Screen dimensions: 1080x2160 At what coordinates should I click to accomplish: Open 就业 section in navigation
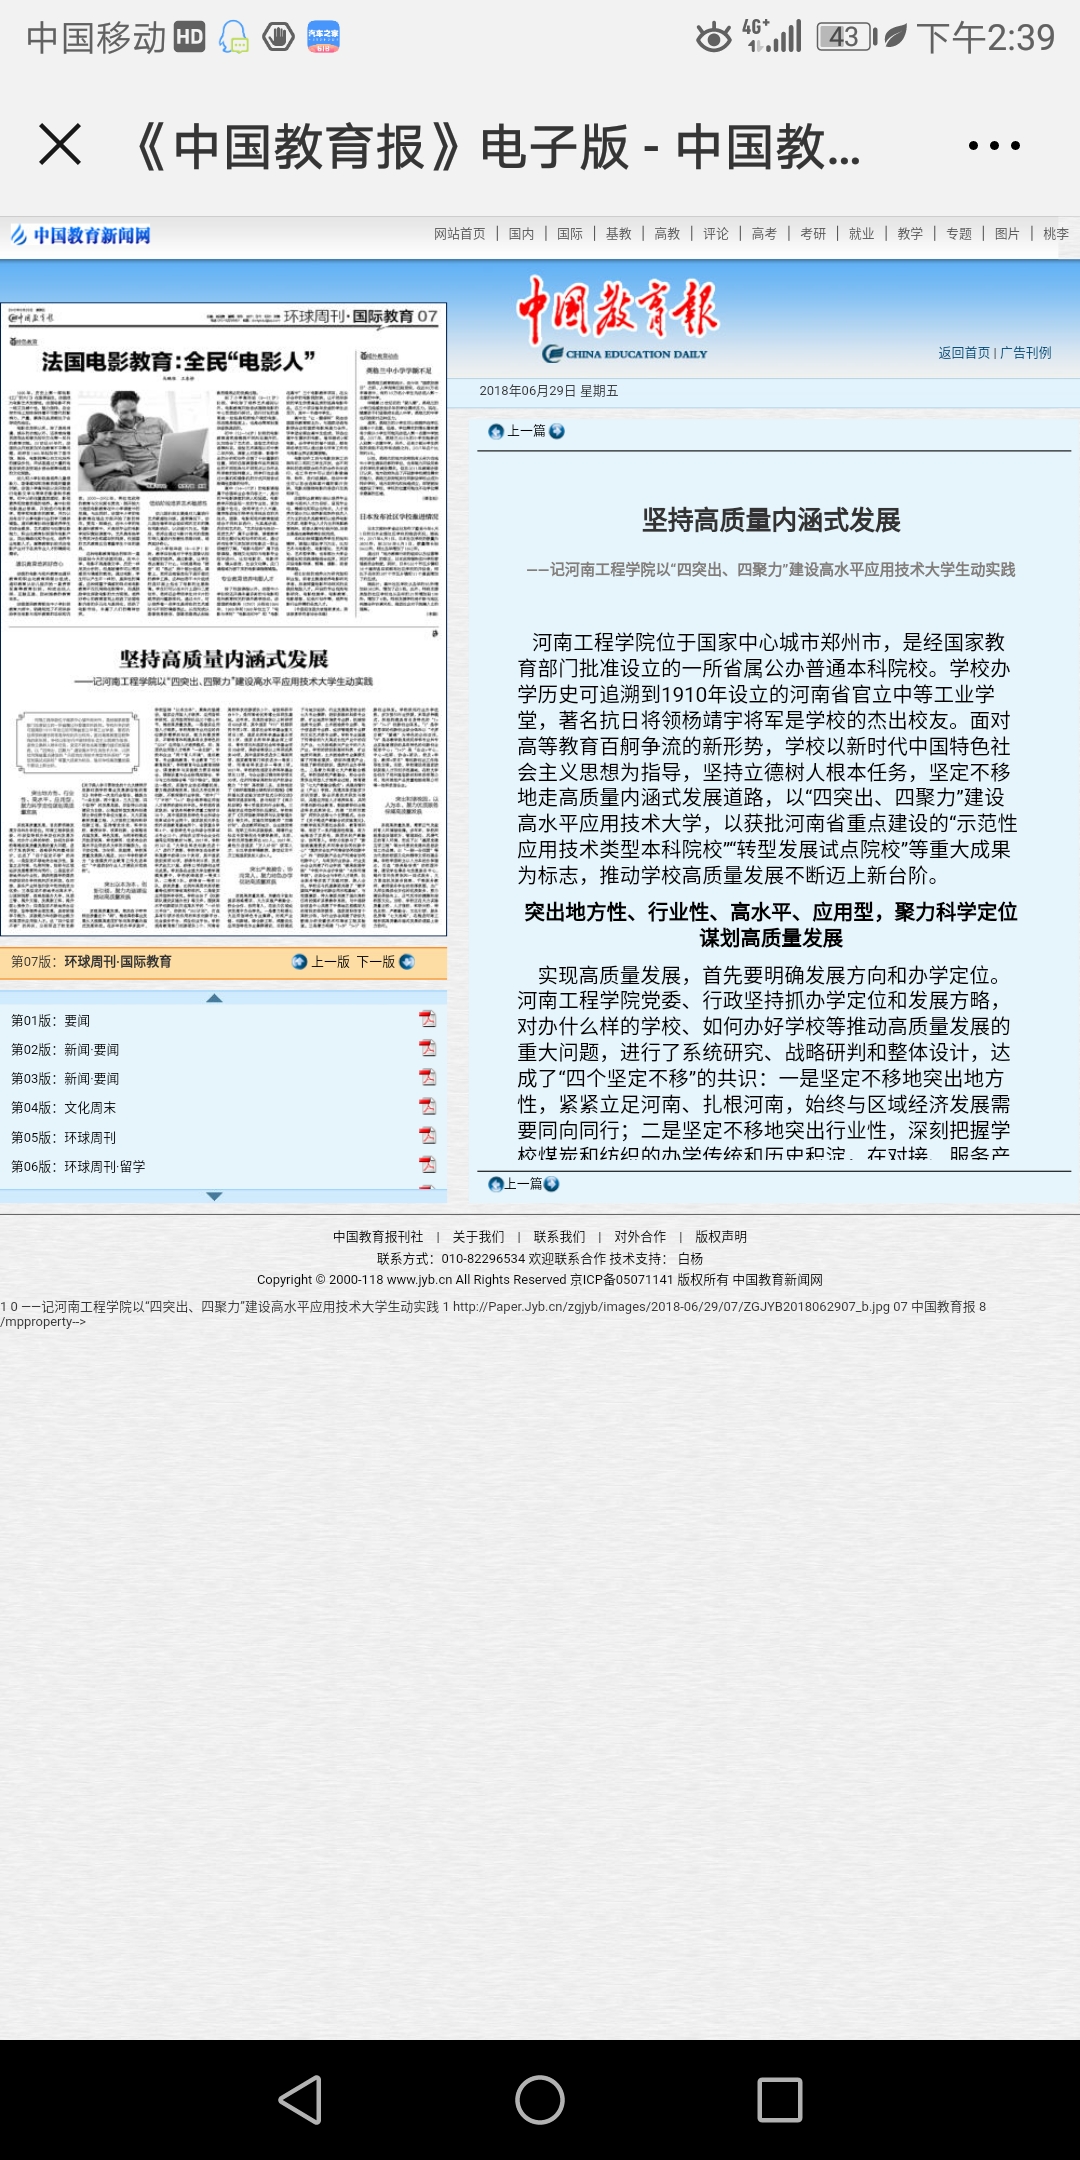(x=861, y=234)
